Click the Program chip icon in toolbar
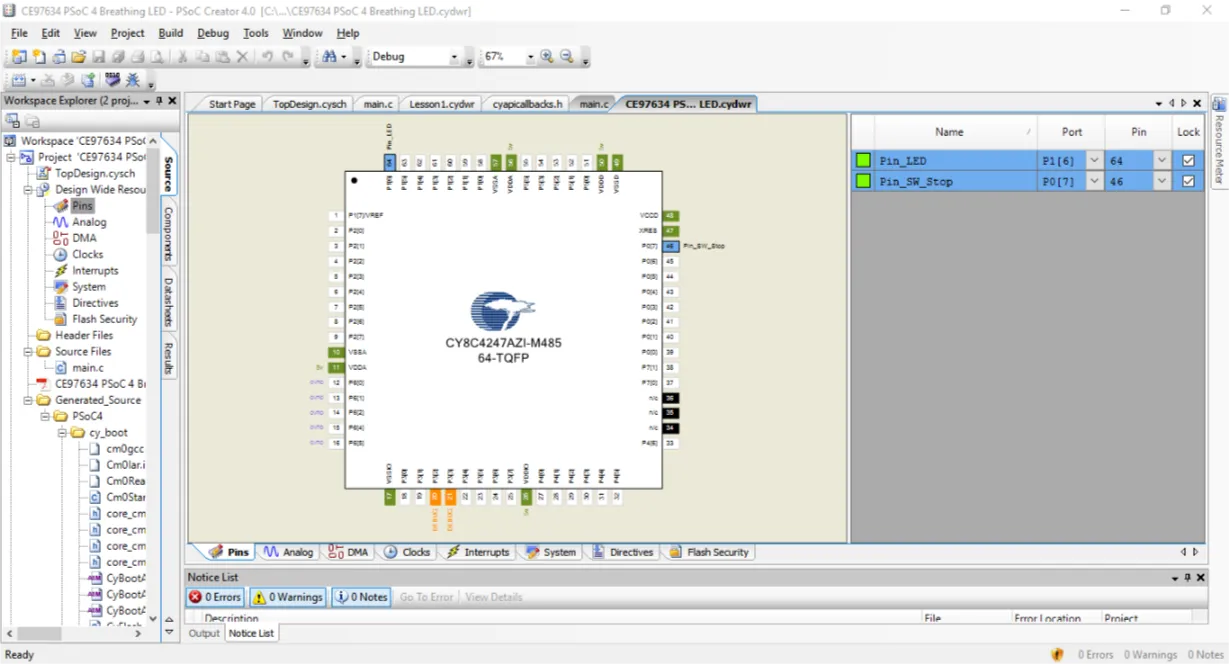Screen dimensions: 1229x664 (x=112, y=80)
